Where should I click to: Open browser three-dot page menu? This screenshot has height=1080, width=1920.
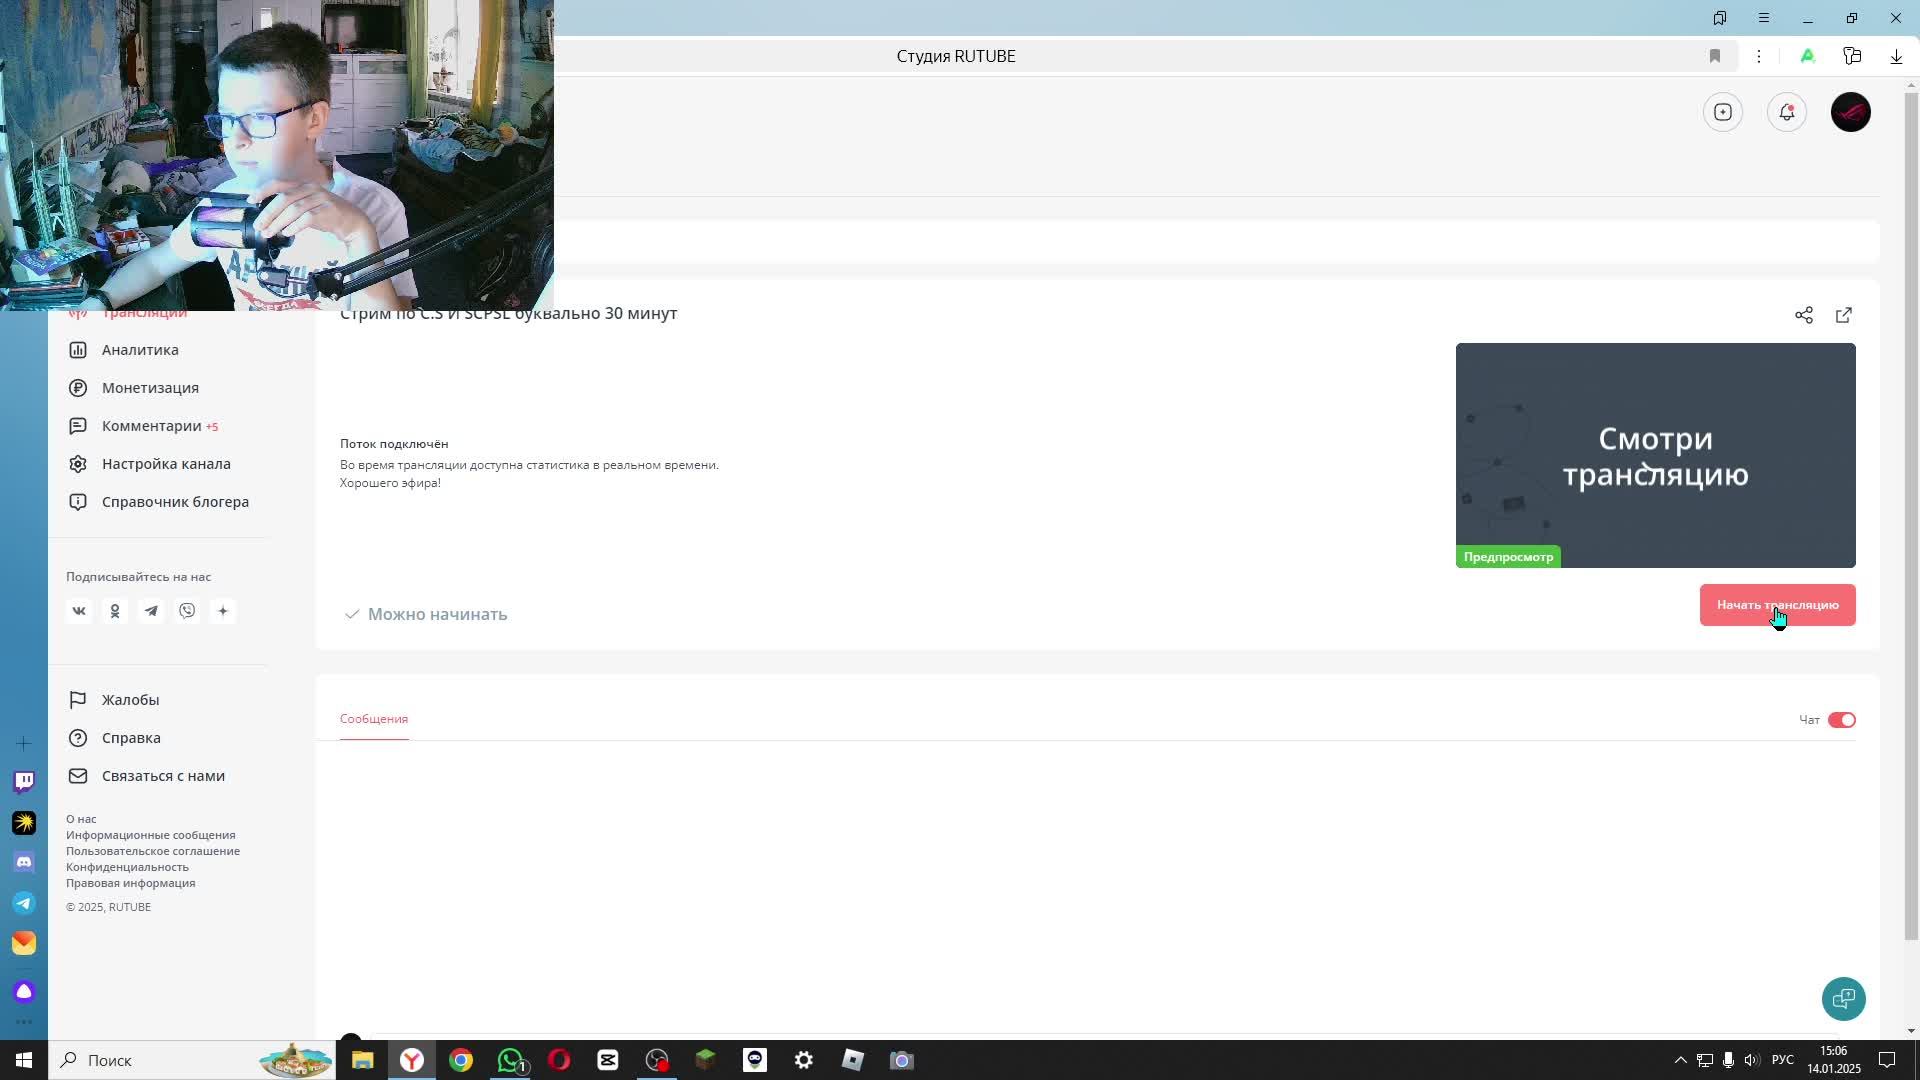[x=1758, y=56]
